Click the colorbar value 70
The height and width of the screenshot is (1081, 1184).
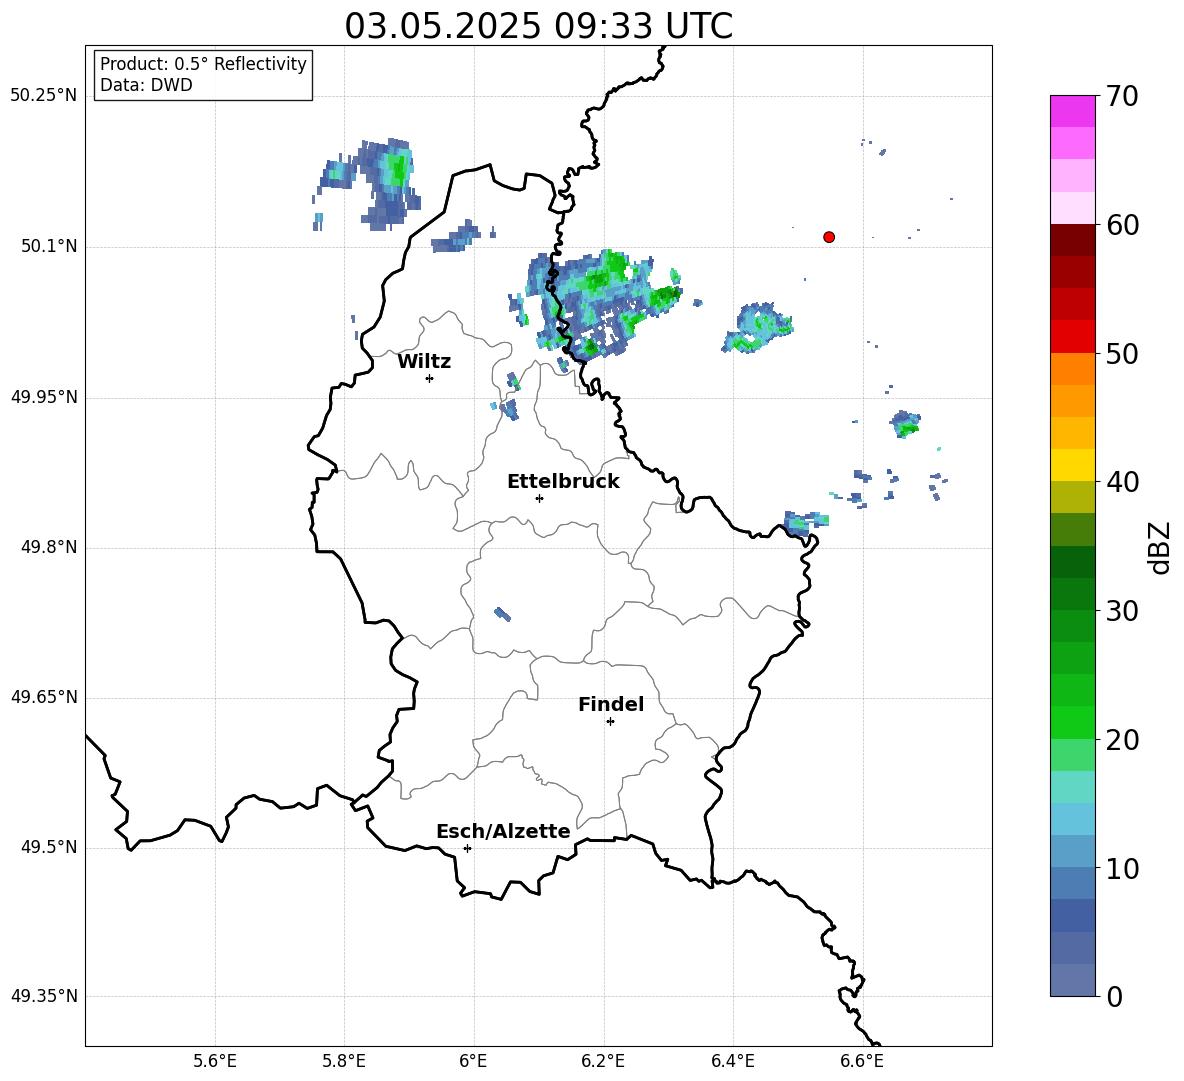coord(1122,97)
